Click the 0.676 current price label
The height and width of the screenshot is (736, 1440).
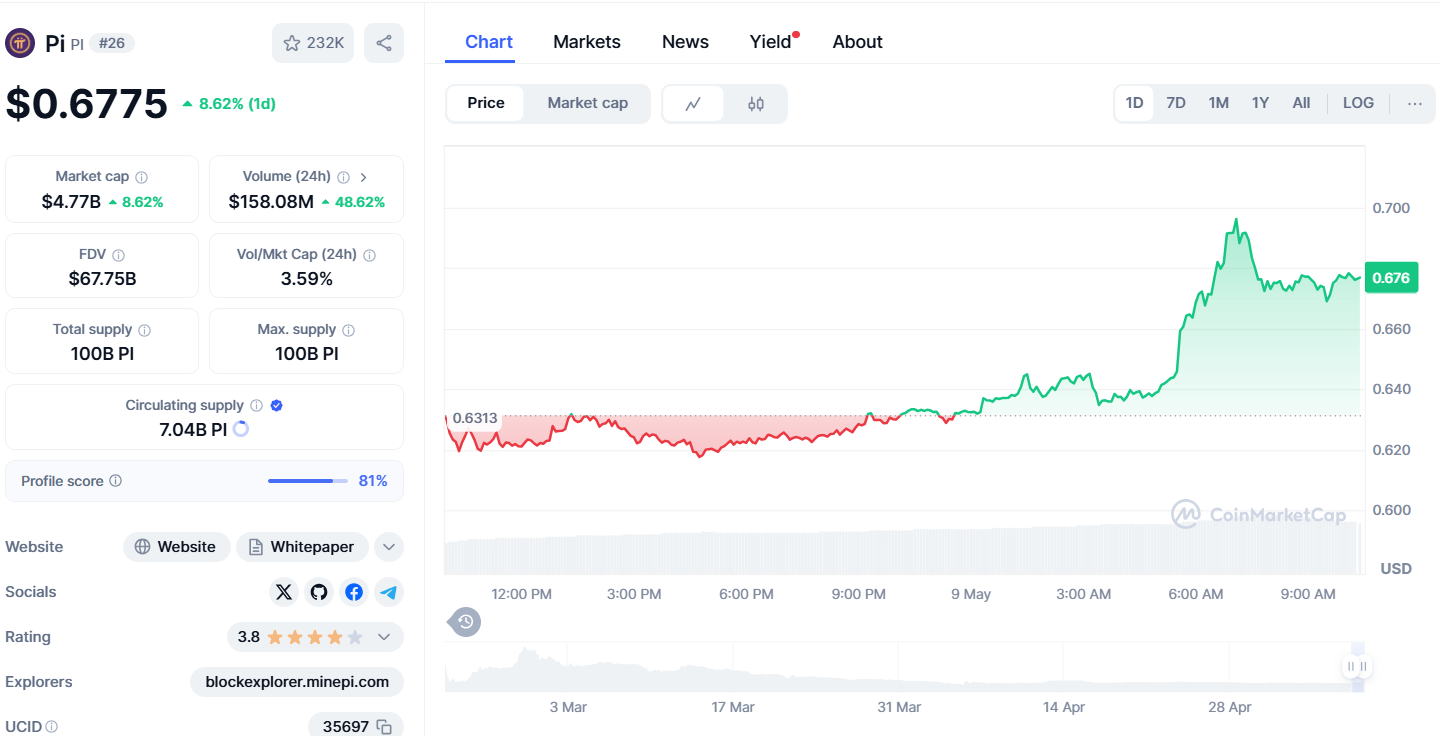(x=1391, y=278)
